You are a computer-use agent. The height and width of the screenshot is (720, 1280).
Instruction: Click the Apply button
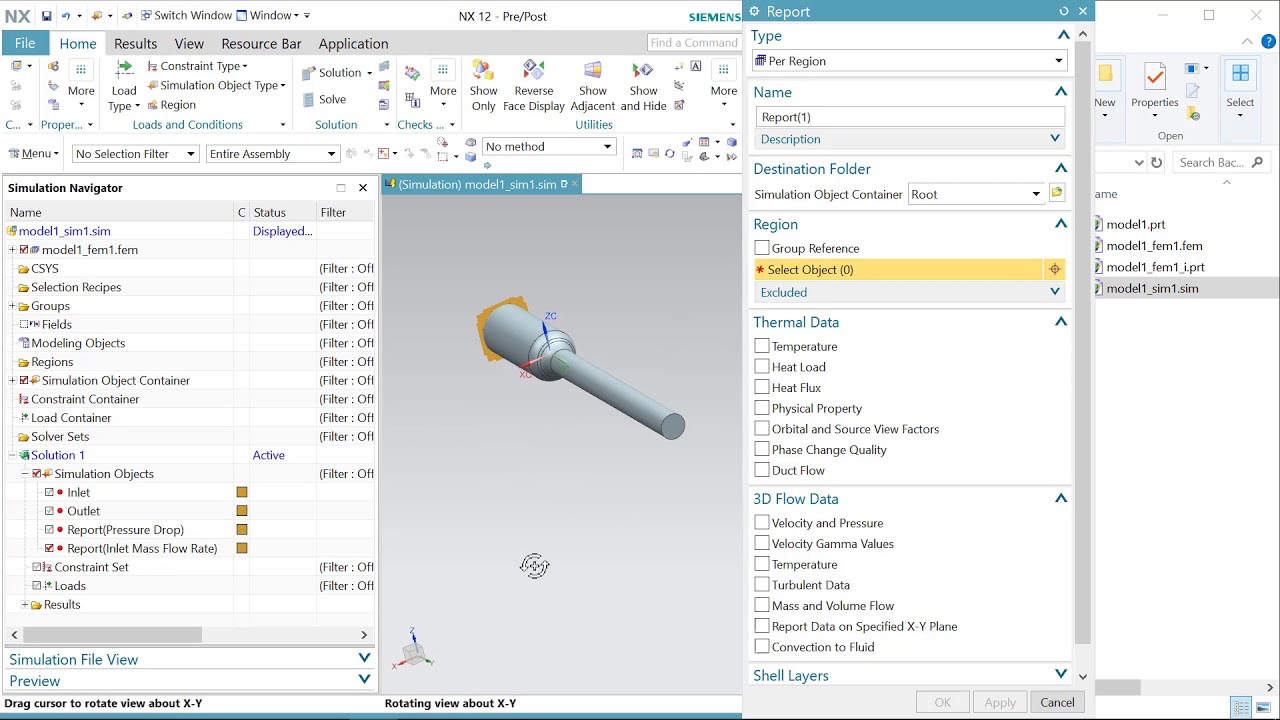pos(1000,702)
